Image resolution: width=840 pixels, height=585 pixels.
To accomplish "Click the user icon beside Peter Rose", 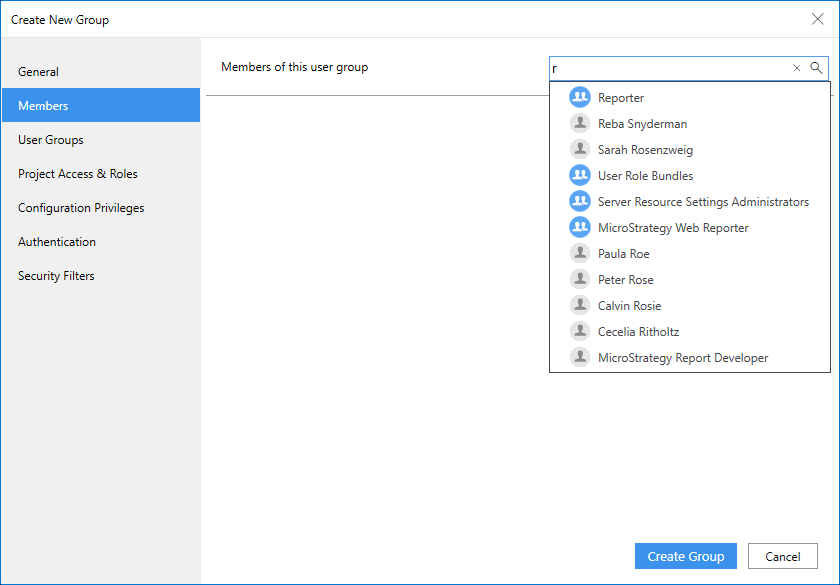I will pos(580,280).
